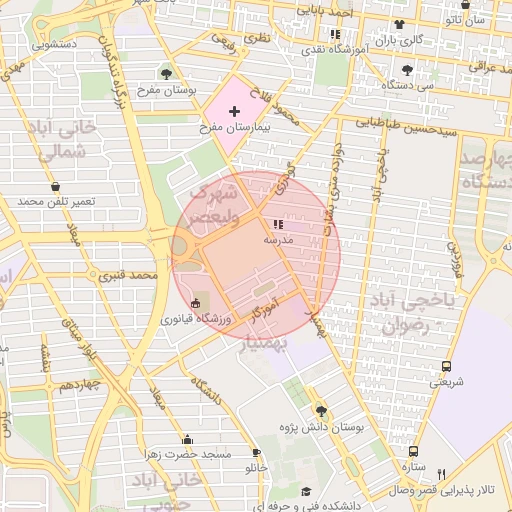Viewport: 512px width, 512px height.
Task: Click the shop icon at تعمیر تلفن محمد
Action: 56,187
